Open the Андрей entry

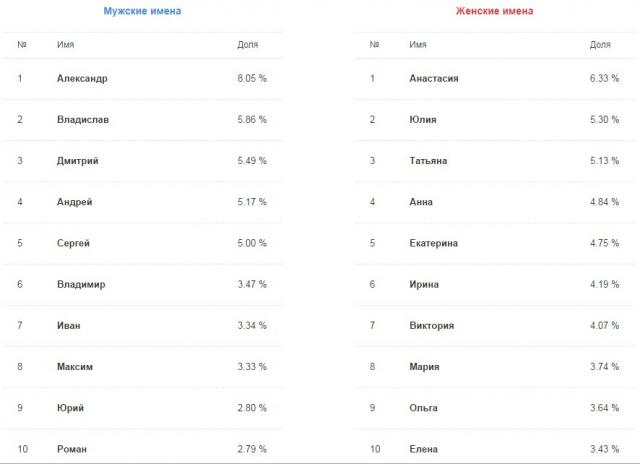point(75,202)
